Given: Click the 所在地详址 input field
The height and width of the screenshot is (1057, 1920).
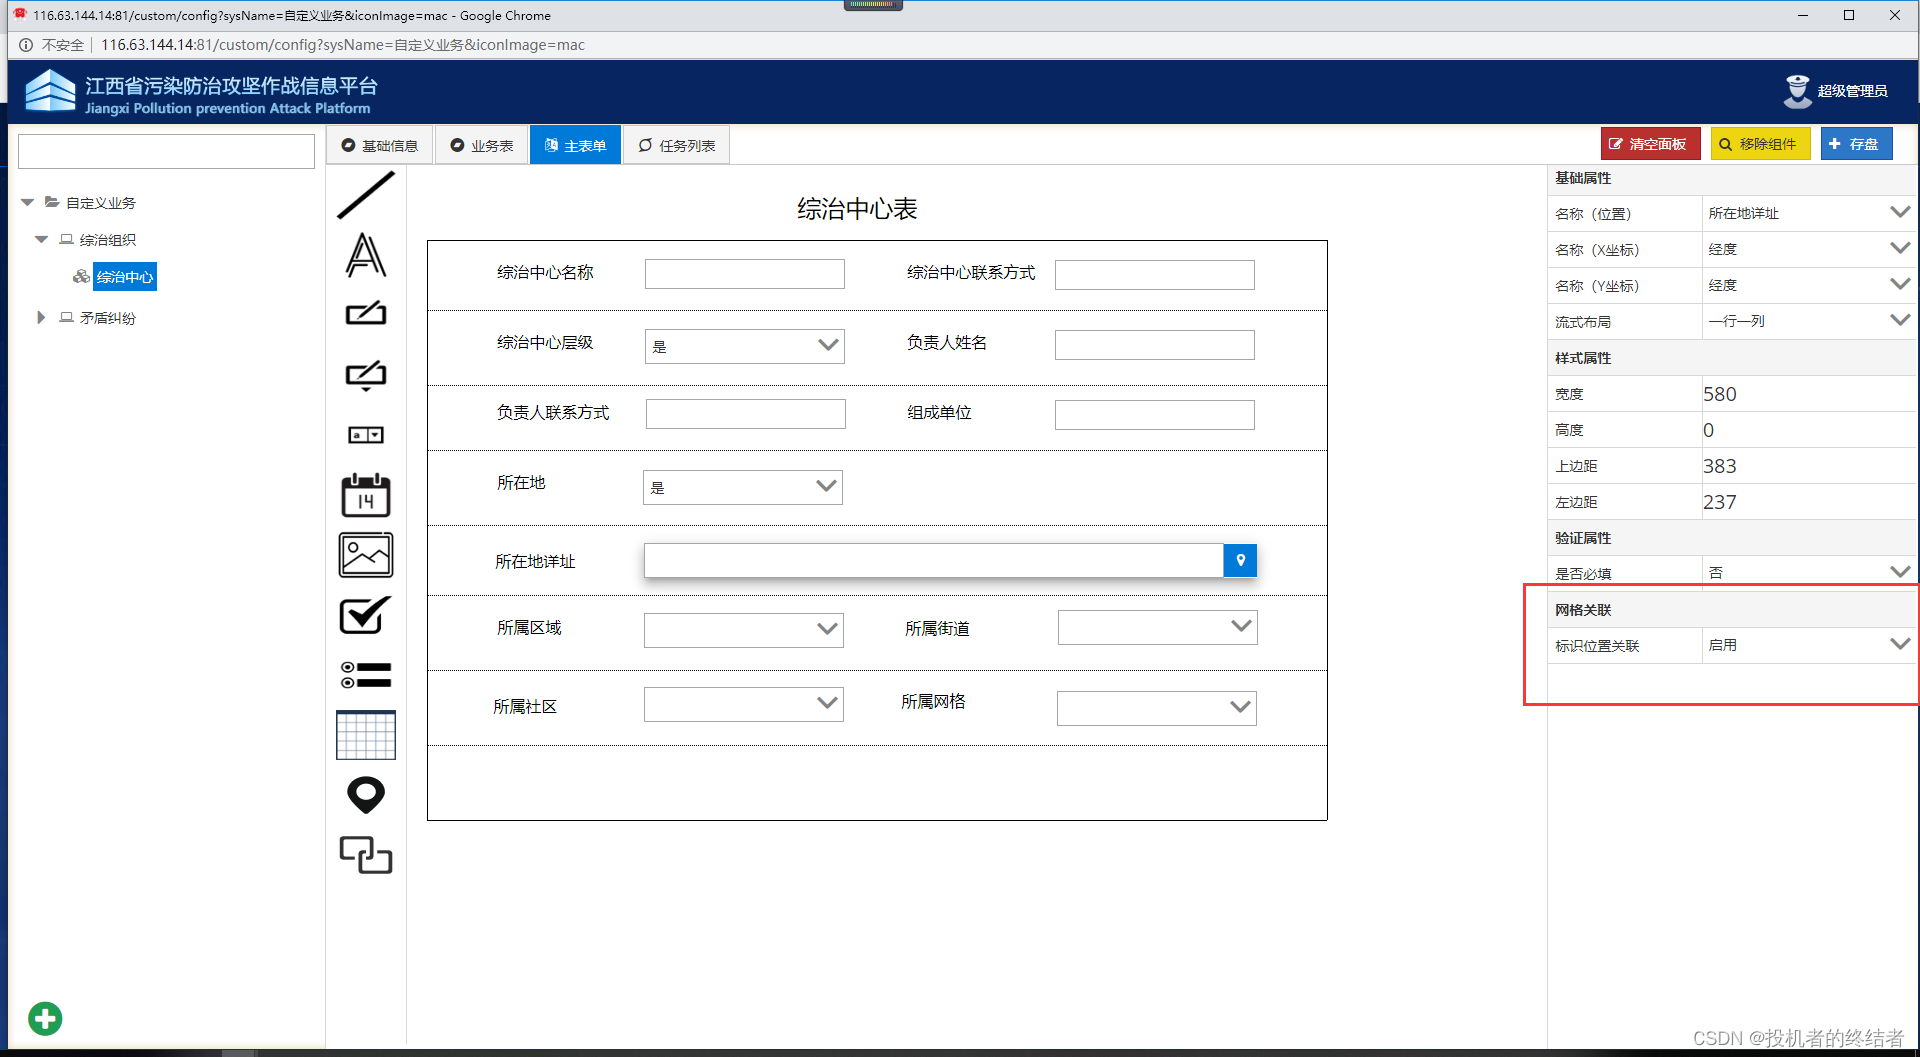Looking at the screenshot, I should point(934,561).
